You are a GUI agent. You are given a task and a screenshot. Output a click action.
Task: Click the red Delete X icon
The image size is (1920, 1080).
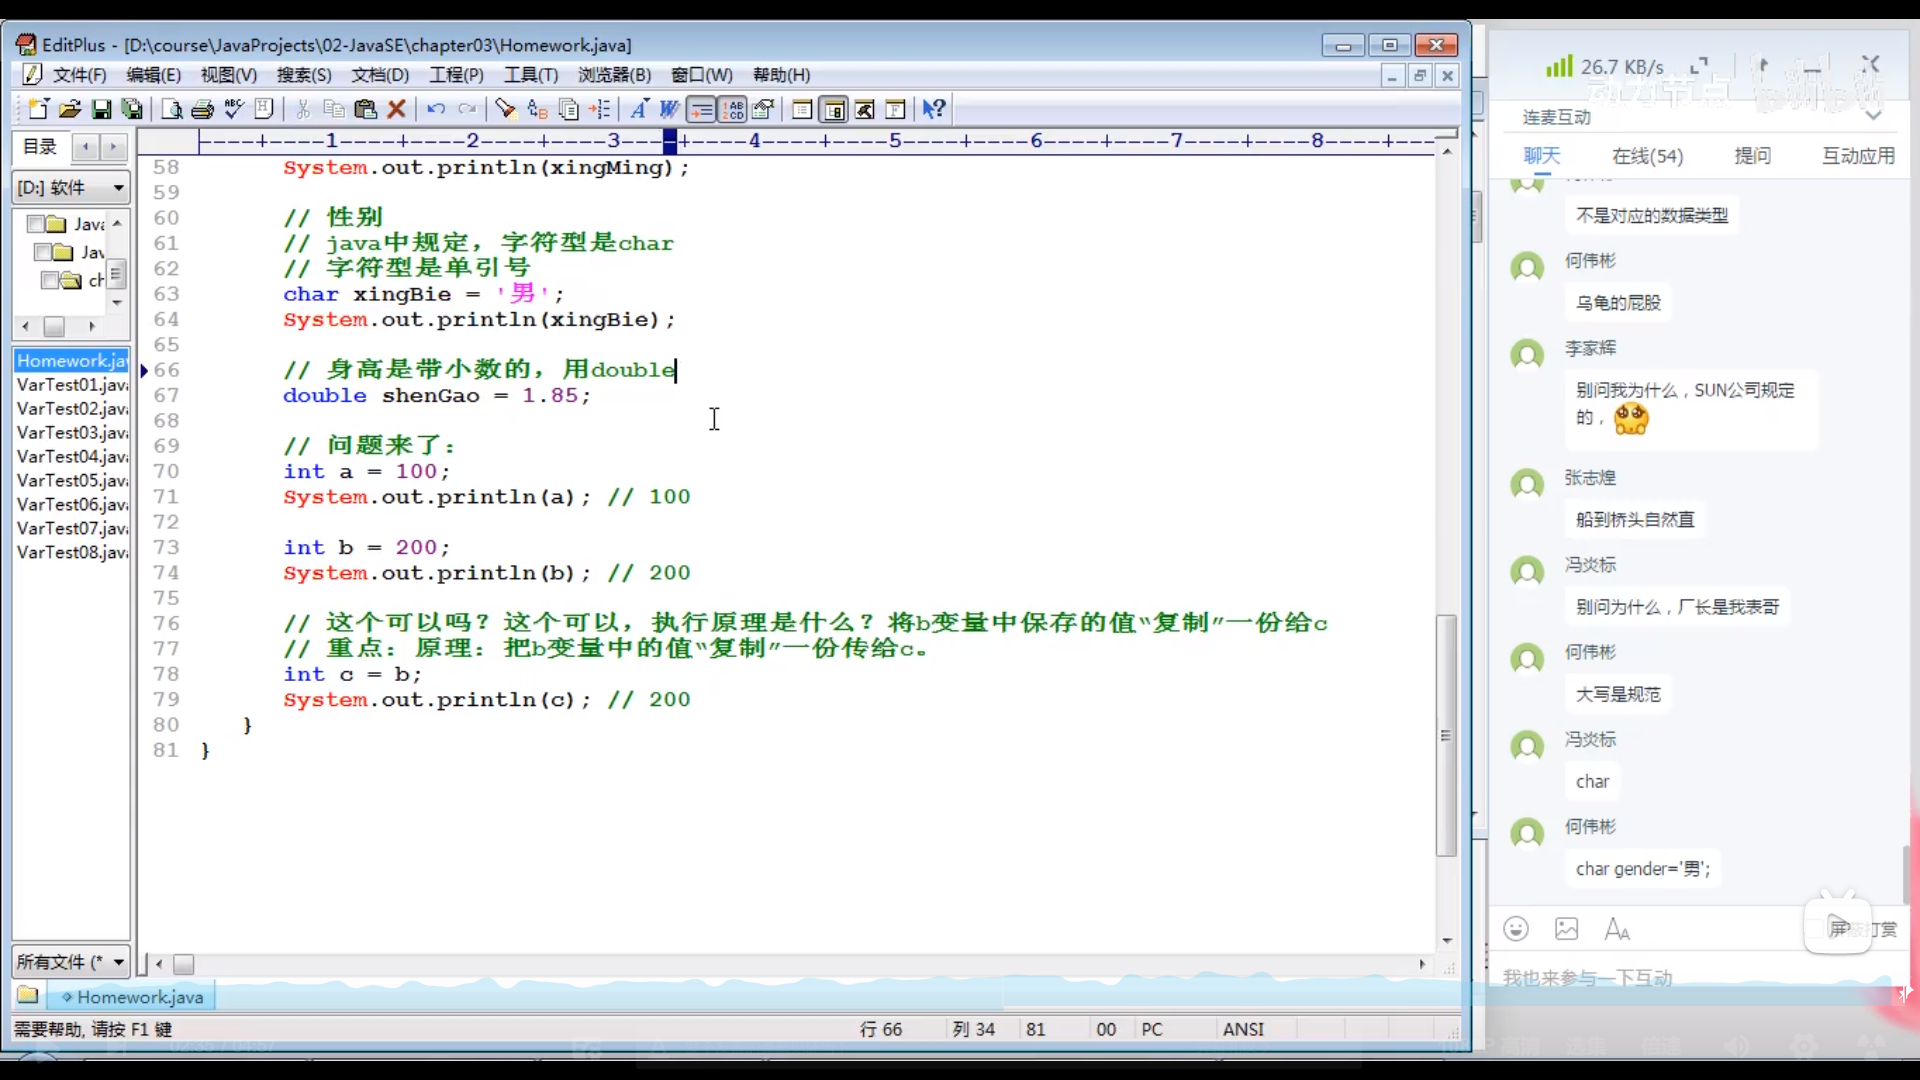coord(396,109)
